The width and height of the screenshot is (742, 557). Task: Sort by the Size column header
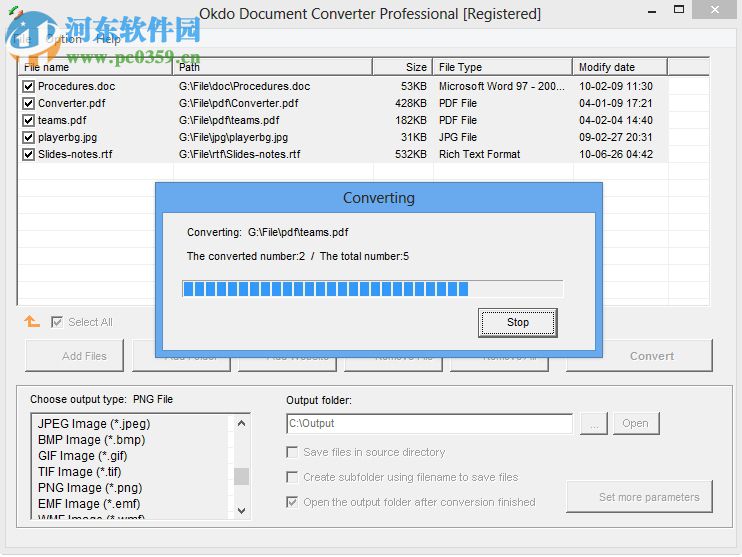pyautogui.click(x=403, y=67)
